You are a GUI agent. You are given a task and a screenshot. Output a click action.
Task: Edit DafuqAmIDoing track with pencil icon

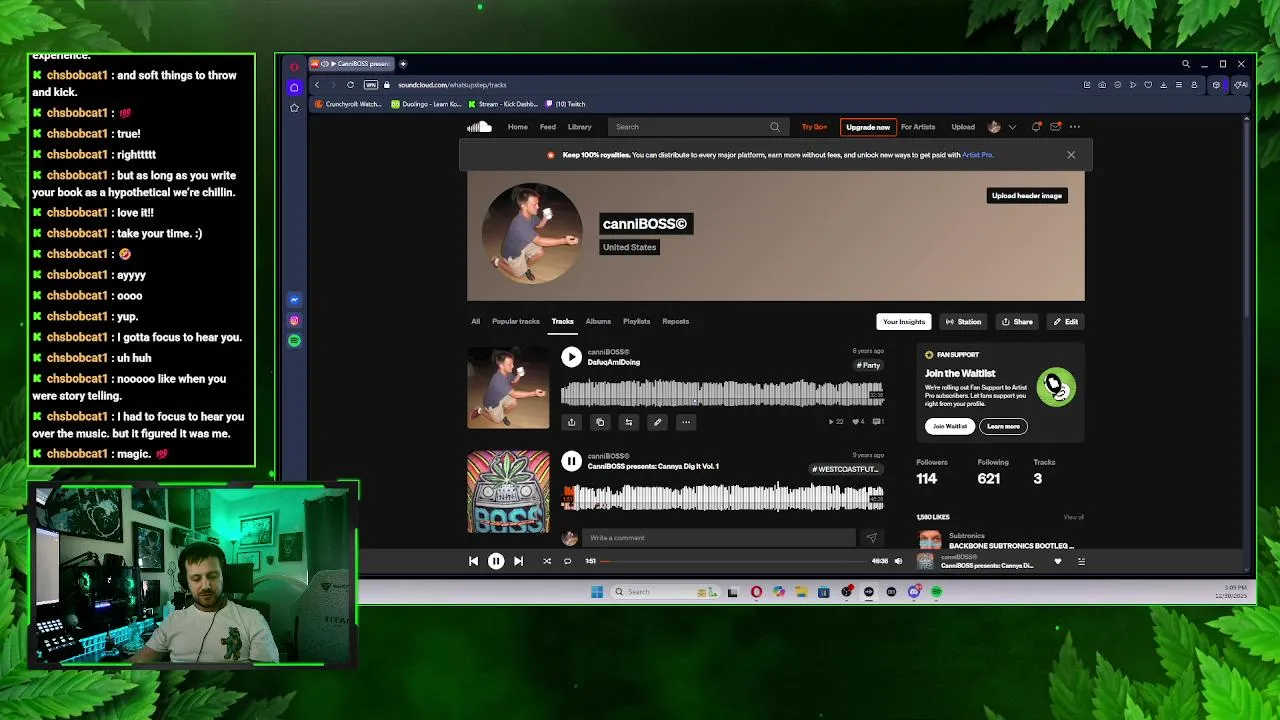coord(657,422)
